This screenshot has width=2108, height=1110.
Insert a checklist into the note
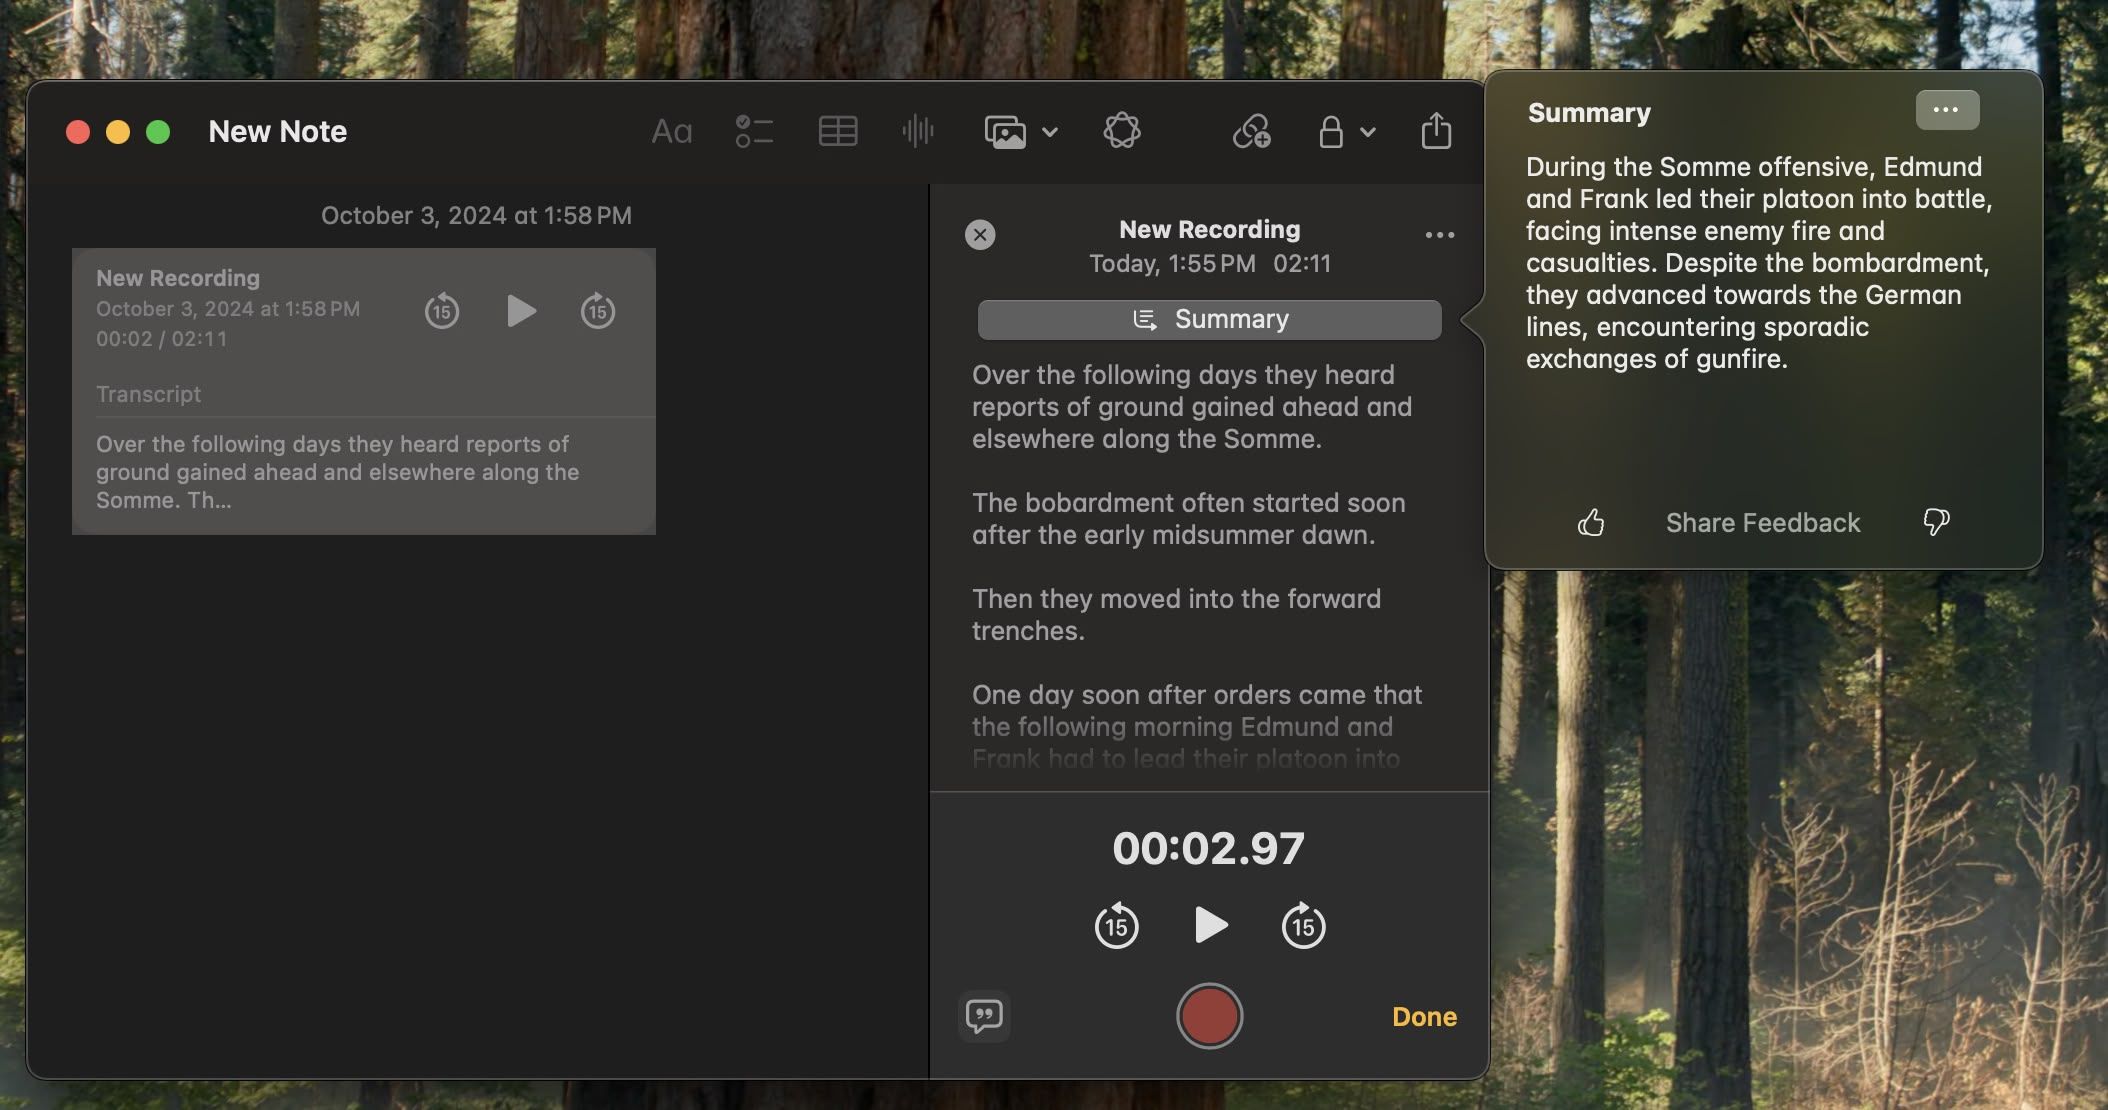(x=755, y=131)
